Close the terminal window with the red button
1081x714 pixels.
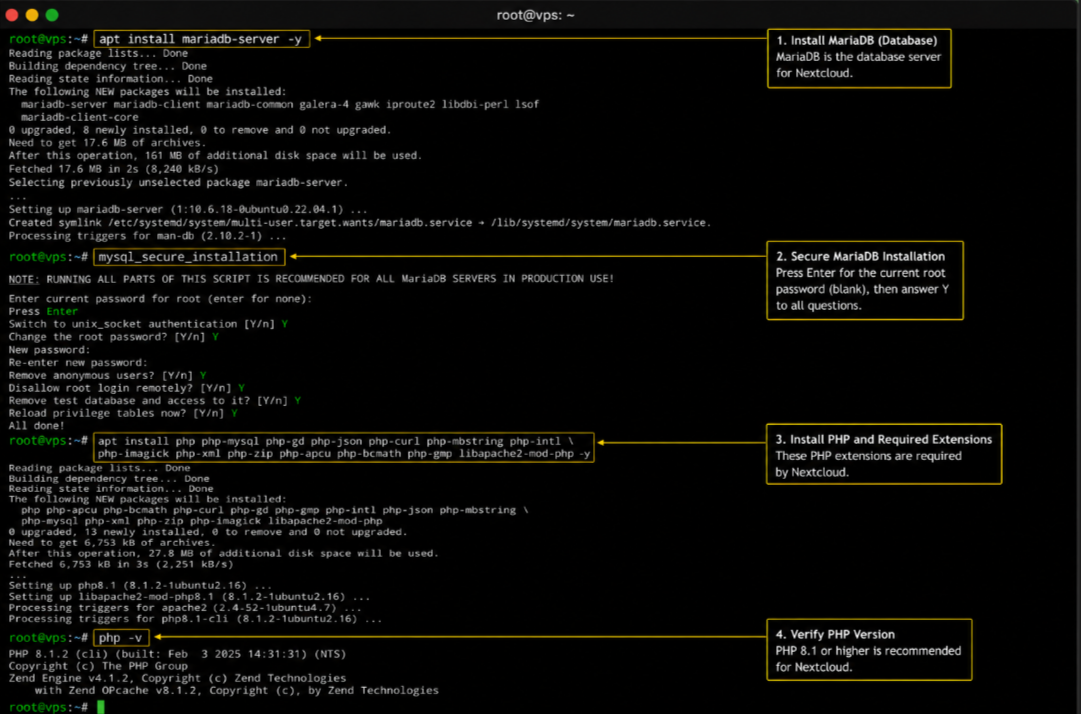tap(12, 14)
